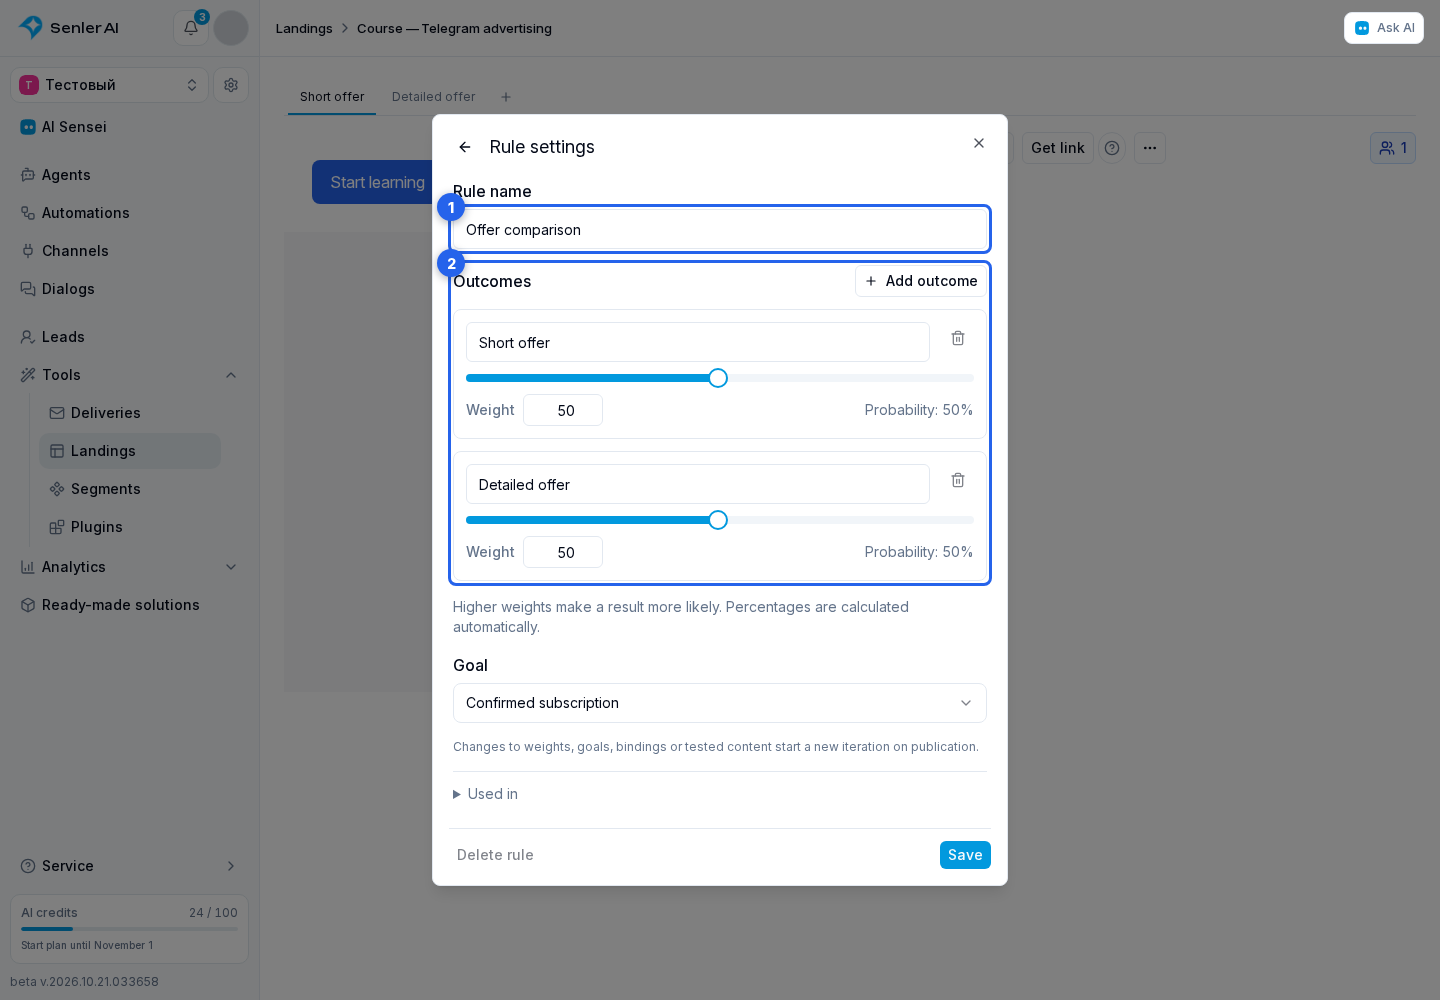Screen dimensions: 1440x1000
Task: Expand the Service menu
Action: pyautogui.click(x=129, y=866)
